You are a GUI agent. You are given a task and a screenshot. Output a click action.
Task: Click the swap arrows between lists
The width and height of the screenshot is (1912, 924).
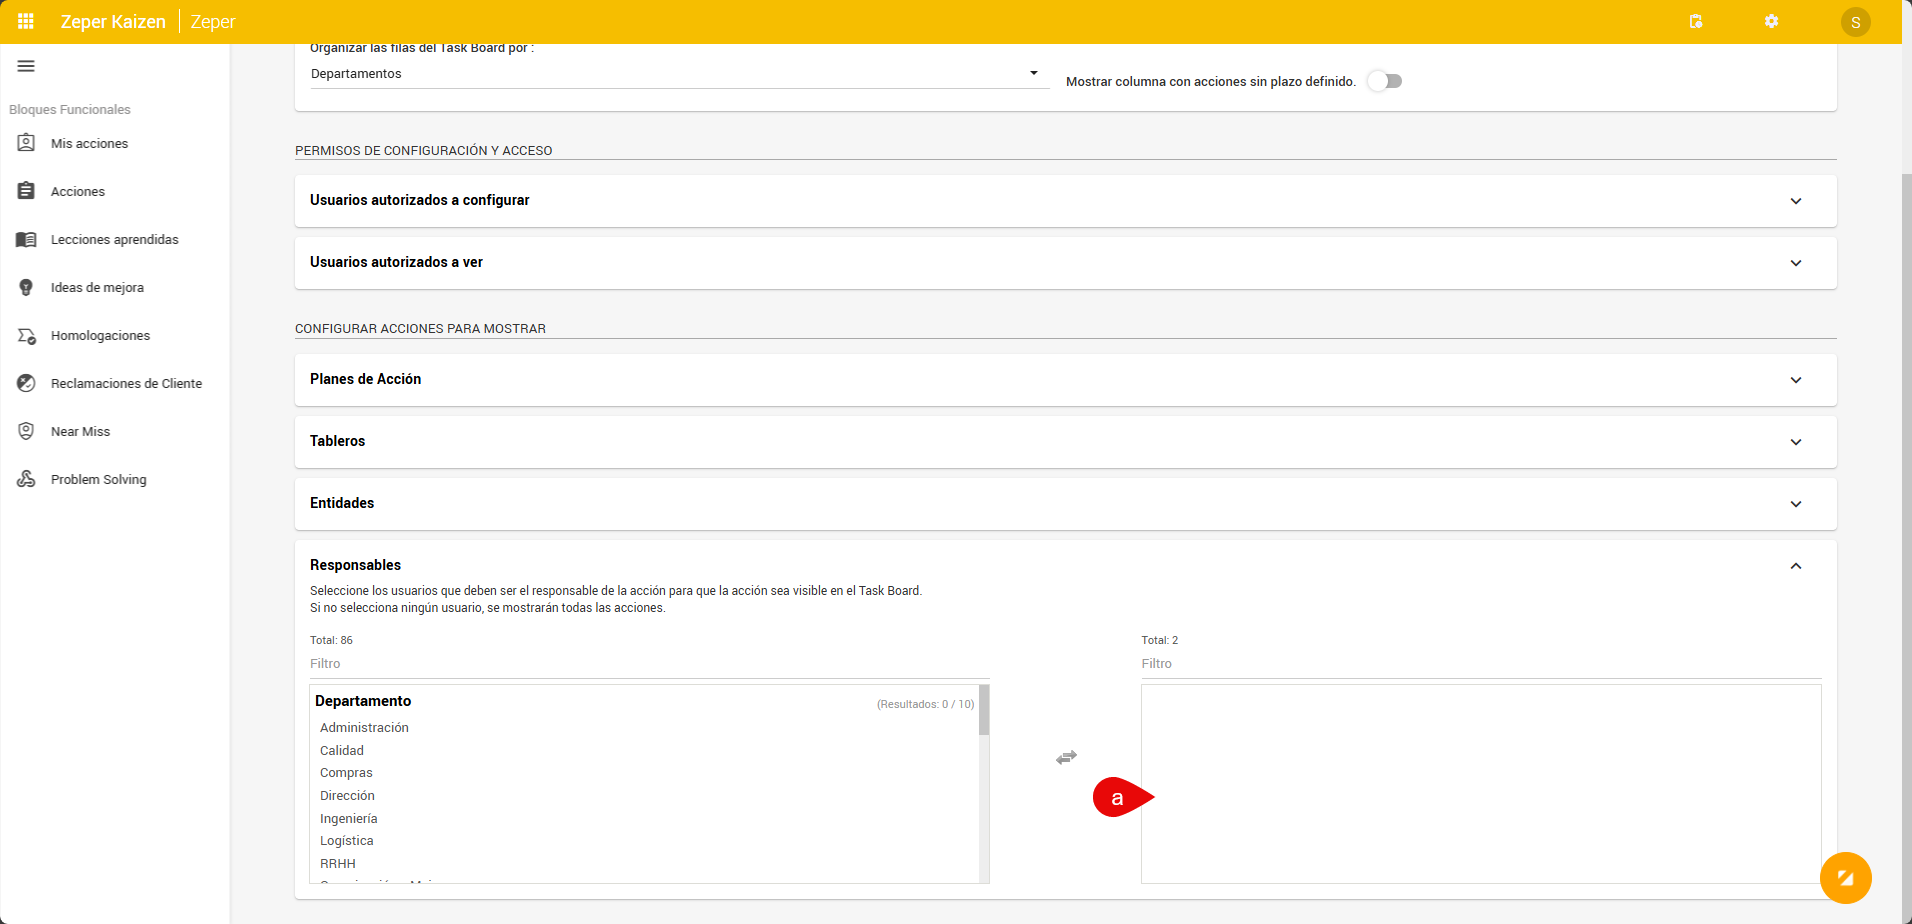(x=1066, y=757)
